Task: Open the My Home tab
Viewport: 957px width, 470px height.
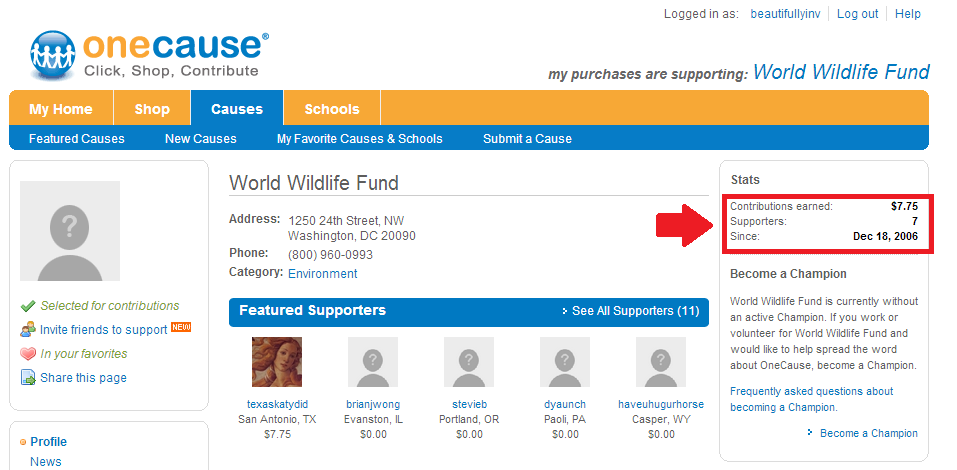Action: tap(61, 109)
